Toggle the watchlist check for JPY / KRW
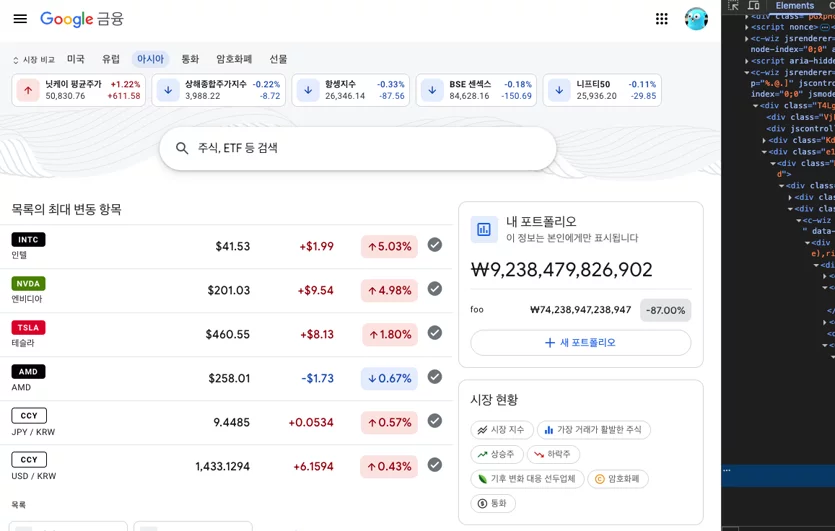Screen dimensions: 835x531 435,421
